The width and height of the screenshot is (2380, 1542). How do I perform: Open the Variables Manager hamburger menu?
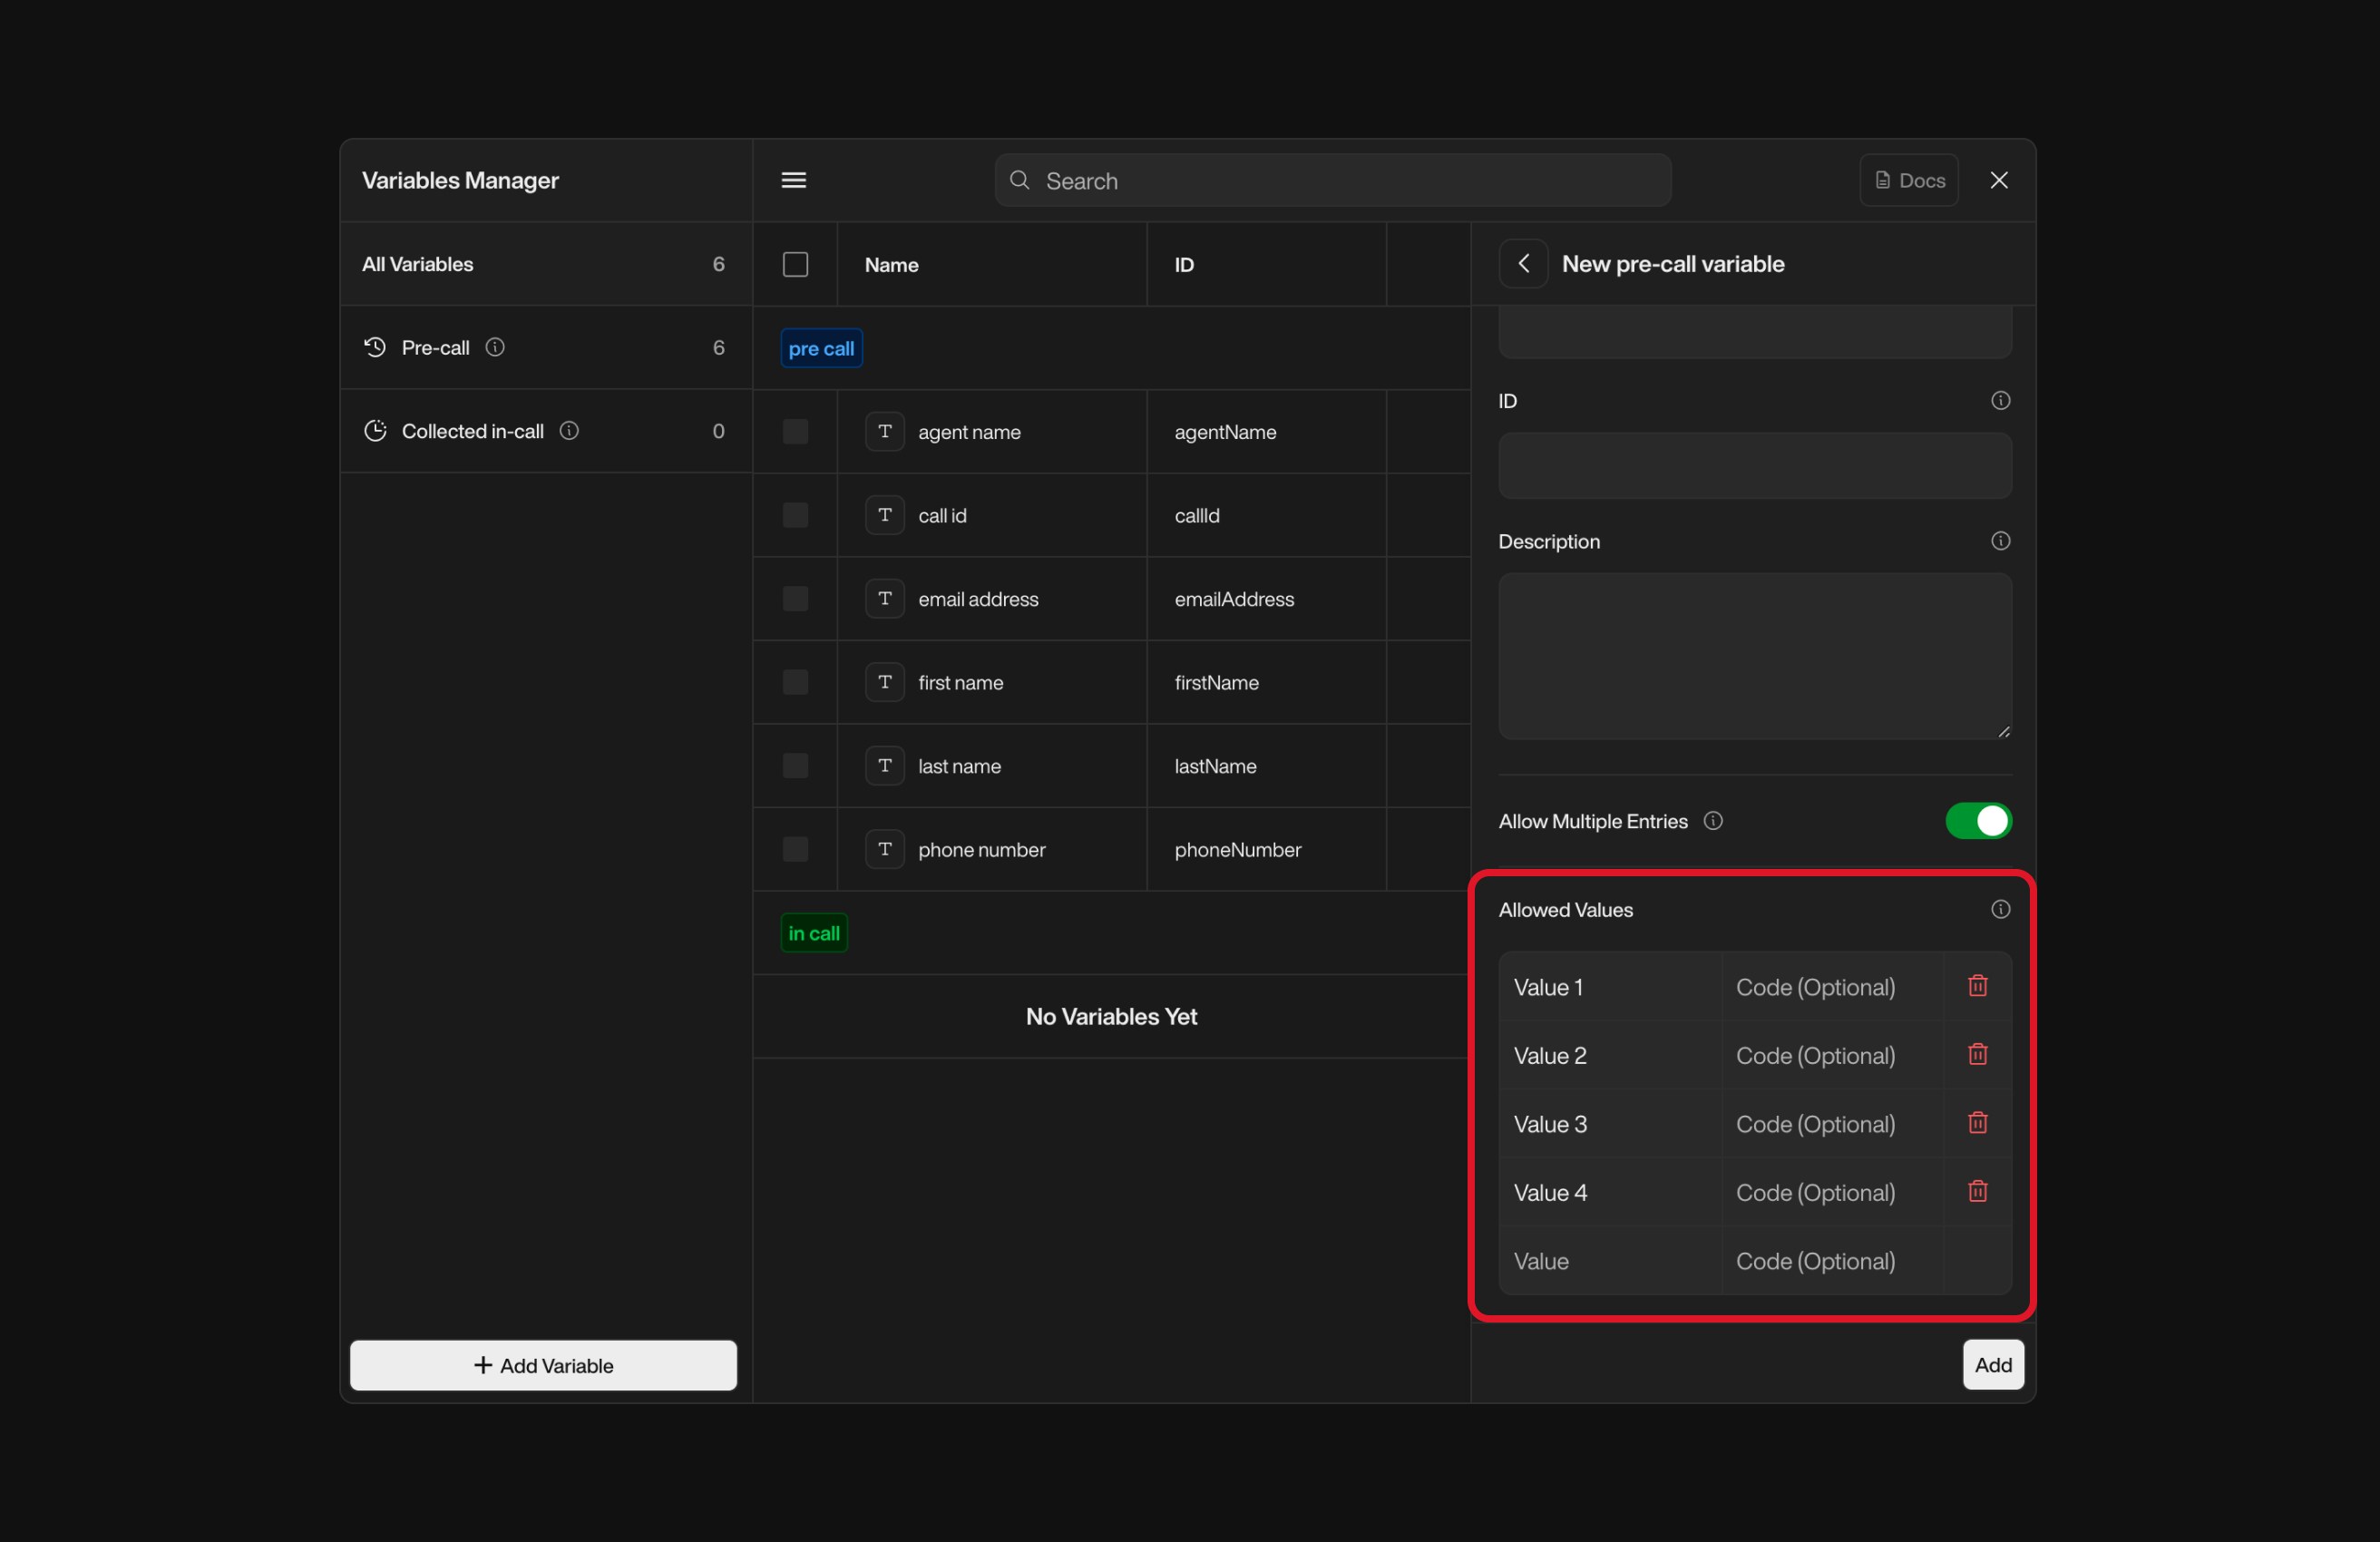(x=792, y=180)
